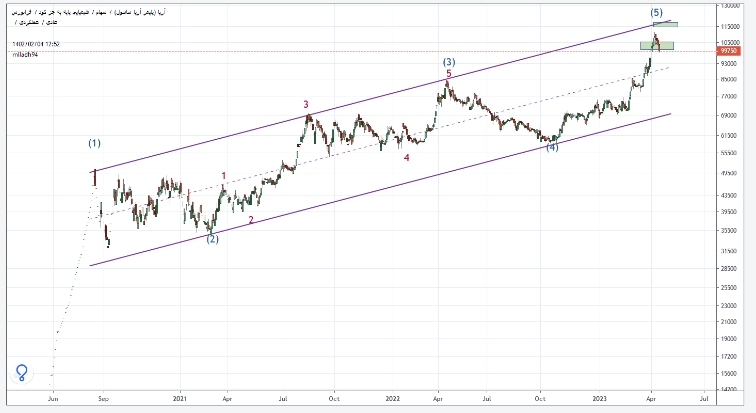Click the red sub-wave 4 label

tap(405, 157)
